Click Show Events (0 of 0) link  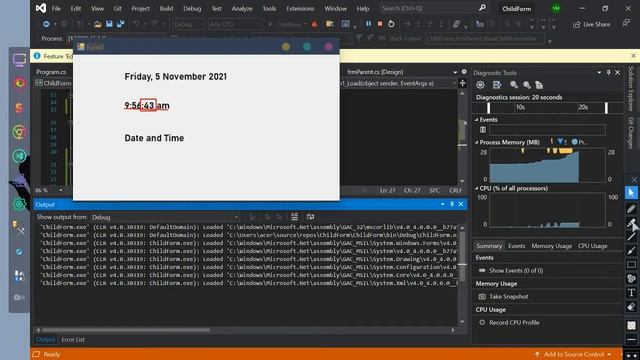516,270
